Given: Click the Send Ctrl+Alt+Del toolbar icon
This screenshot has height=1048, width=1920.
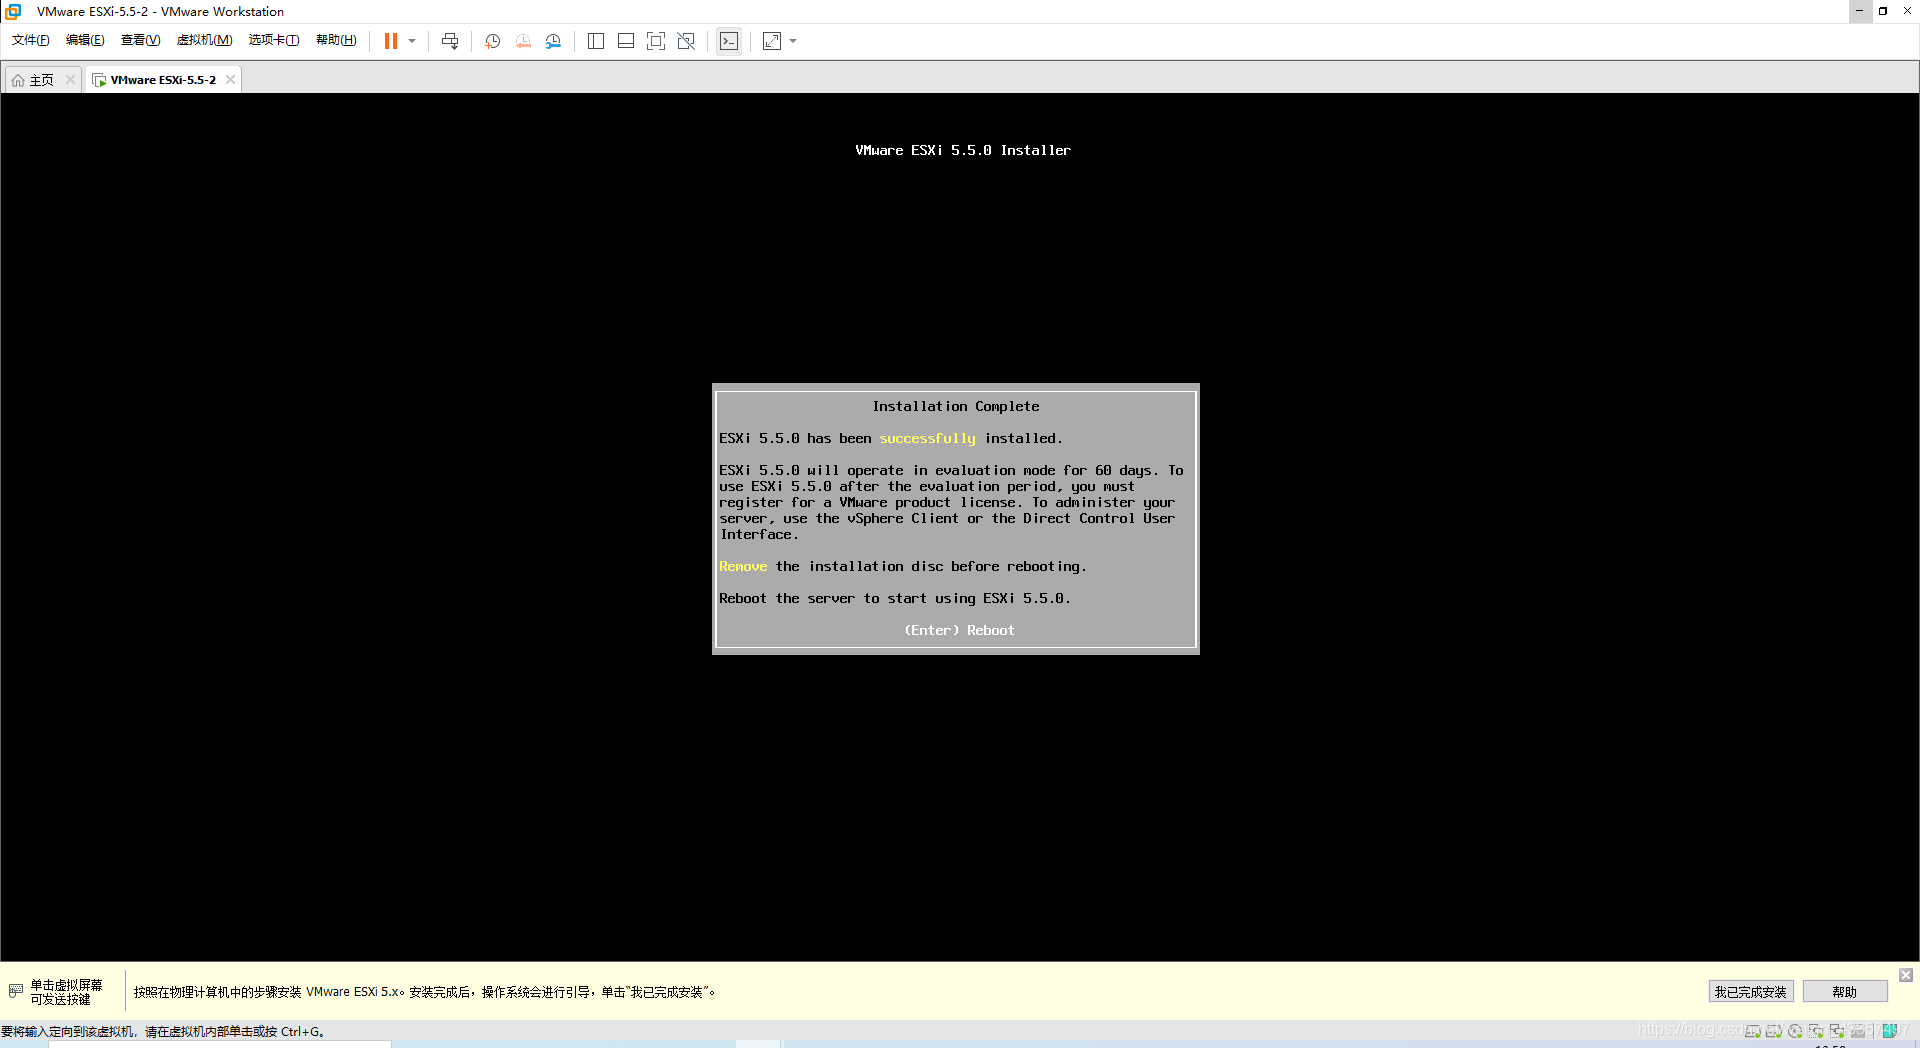Looking at the screenshot, I should pyautogui.click(x=450, y=41).
